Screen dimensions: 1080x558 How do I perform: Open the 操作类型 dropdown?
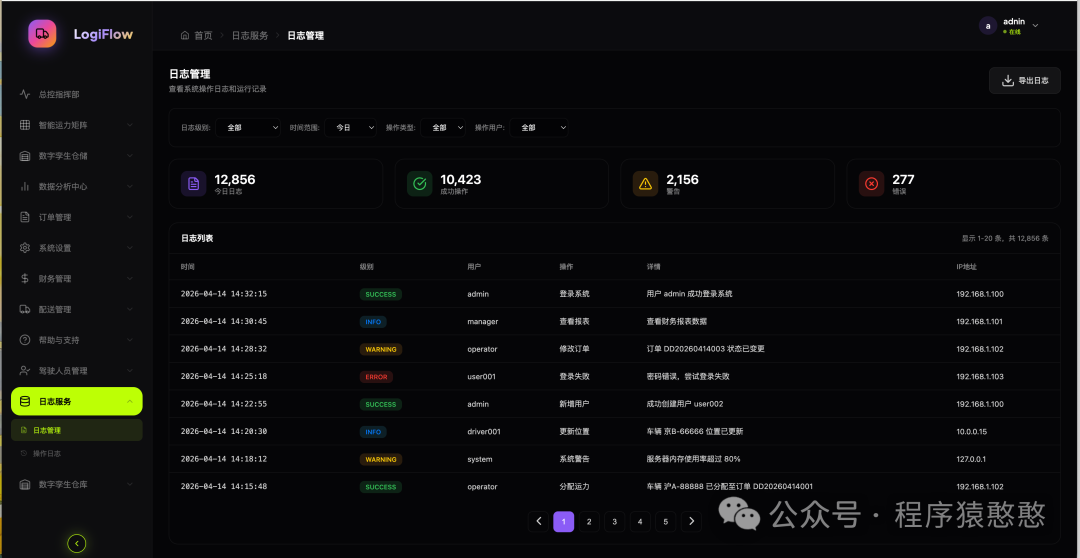[x=443, y=127]
